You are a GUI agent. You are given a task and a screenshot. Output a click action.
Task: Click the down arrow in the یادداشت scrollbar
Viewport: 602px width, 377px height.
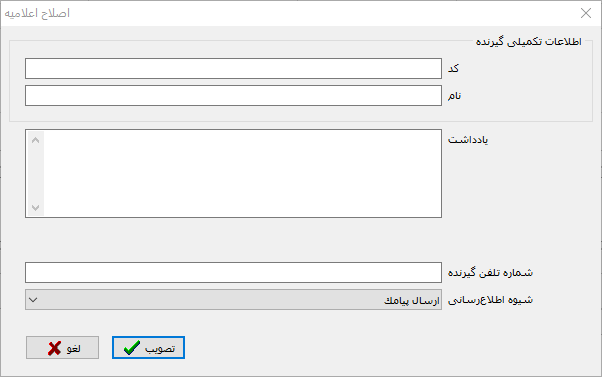tap(36, 208)
